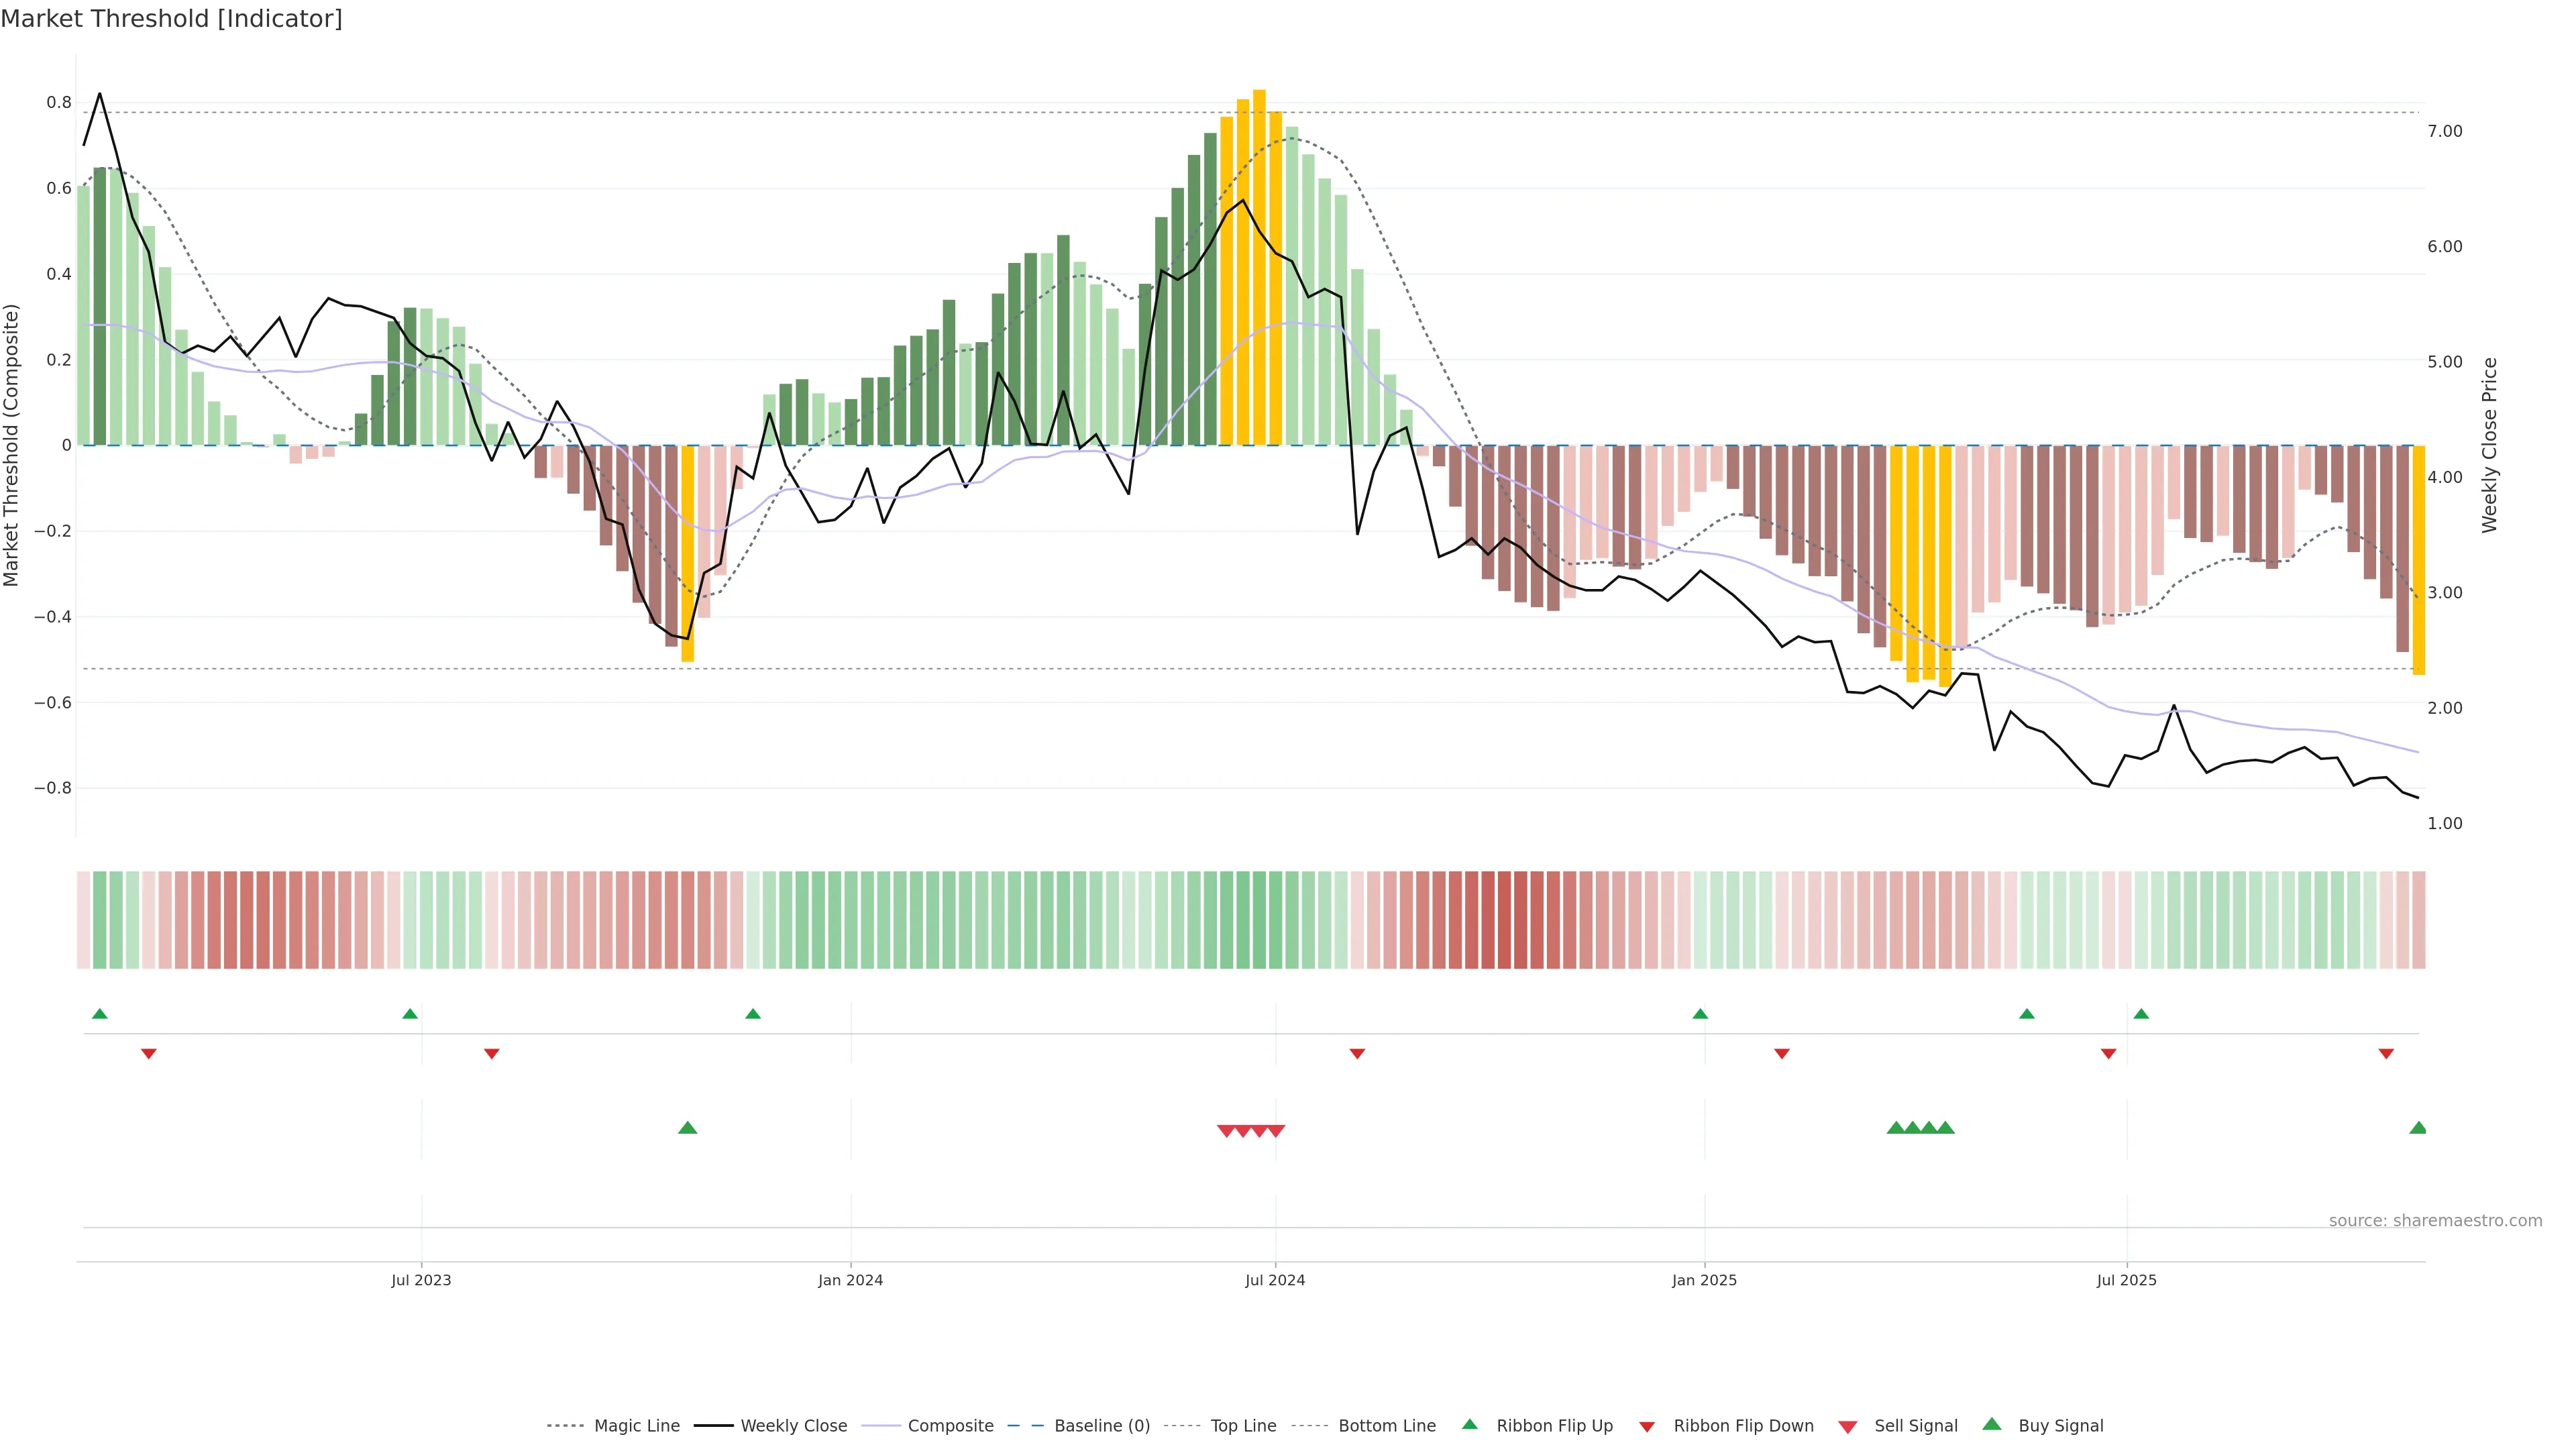This screenshot has width=2576, height=1449.
Task: Click the Market Threshold [Indicator] title
Action: click(x=172, y=19)
